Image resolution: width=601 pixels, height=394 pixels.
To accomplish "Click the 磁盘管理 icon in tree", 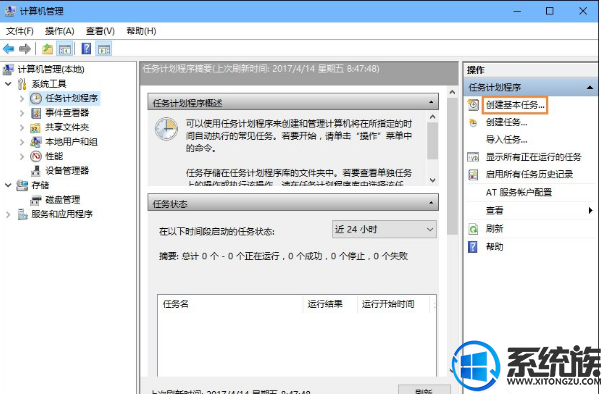I will (36, 200).
